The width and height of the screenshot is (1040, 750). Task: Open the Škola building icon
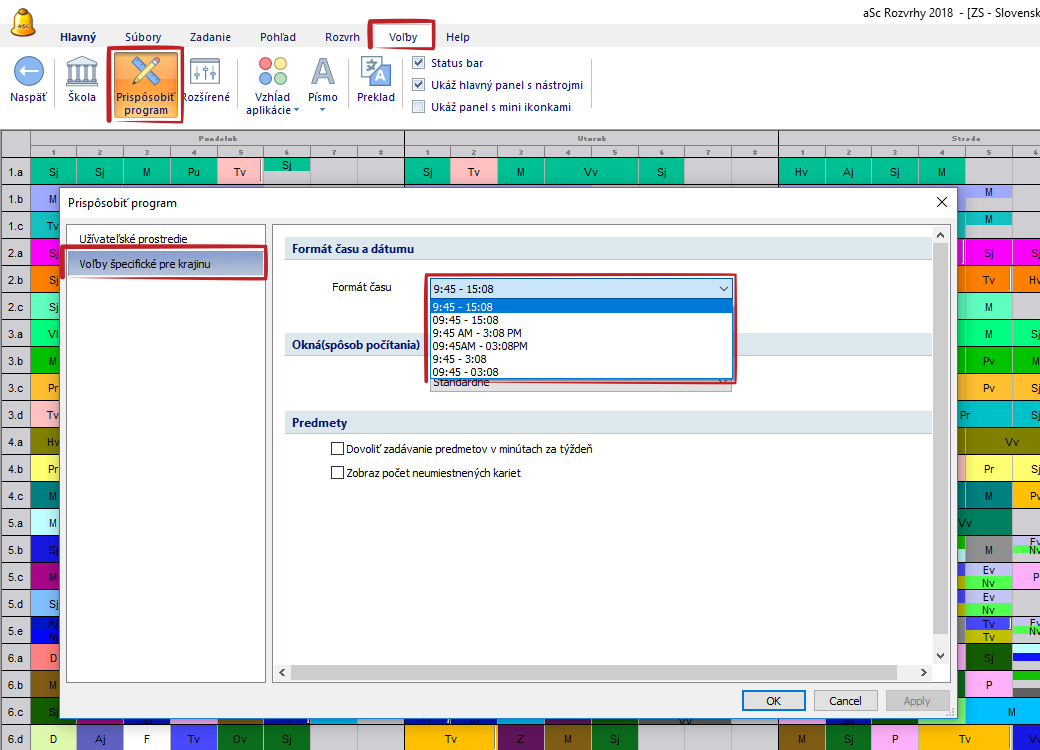pyautogui.click(x=82, y=72)
